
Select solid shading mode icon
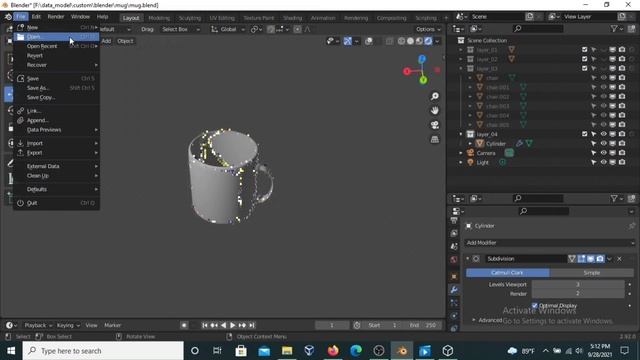coord(410,41)
